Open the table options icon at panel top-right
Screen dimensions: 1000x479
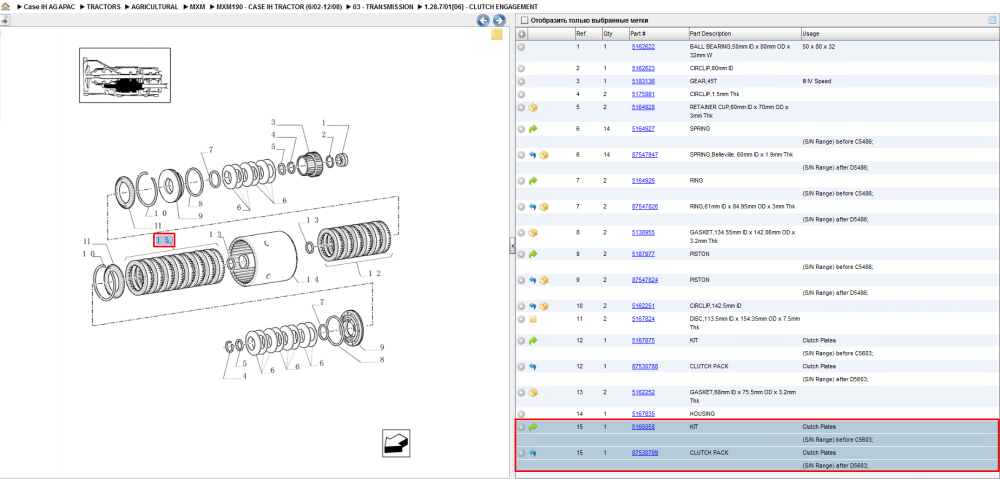click(992, 20)
